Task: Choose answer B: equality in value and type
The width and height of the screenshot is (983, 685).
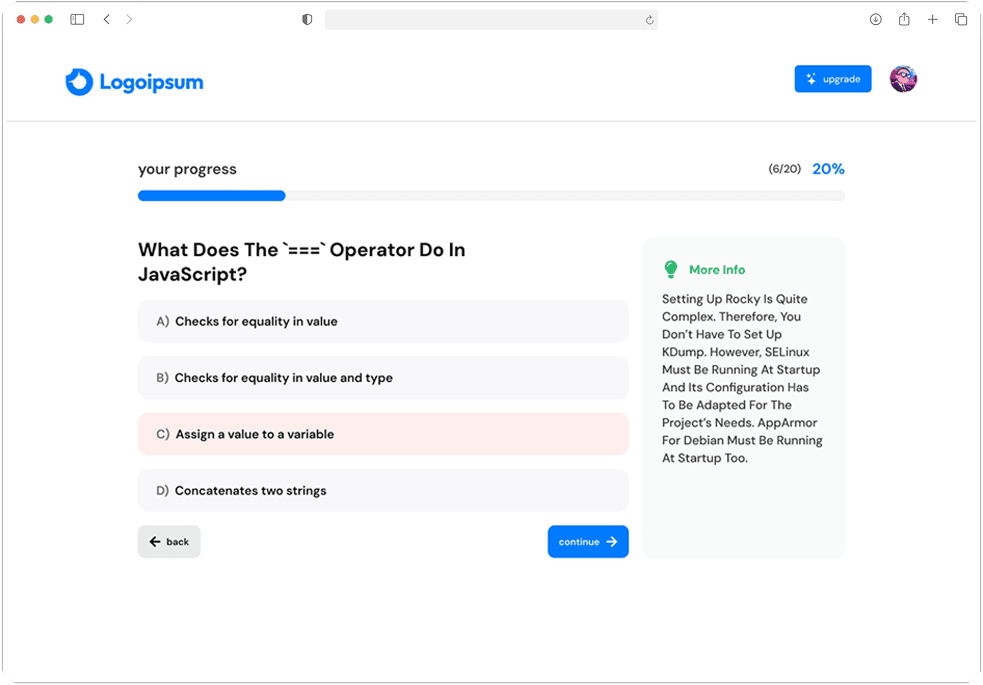Action: tap(383, 378)
